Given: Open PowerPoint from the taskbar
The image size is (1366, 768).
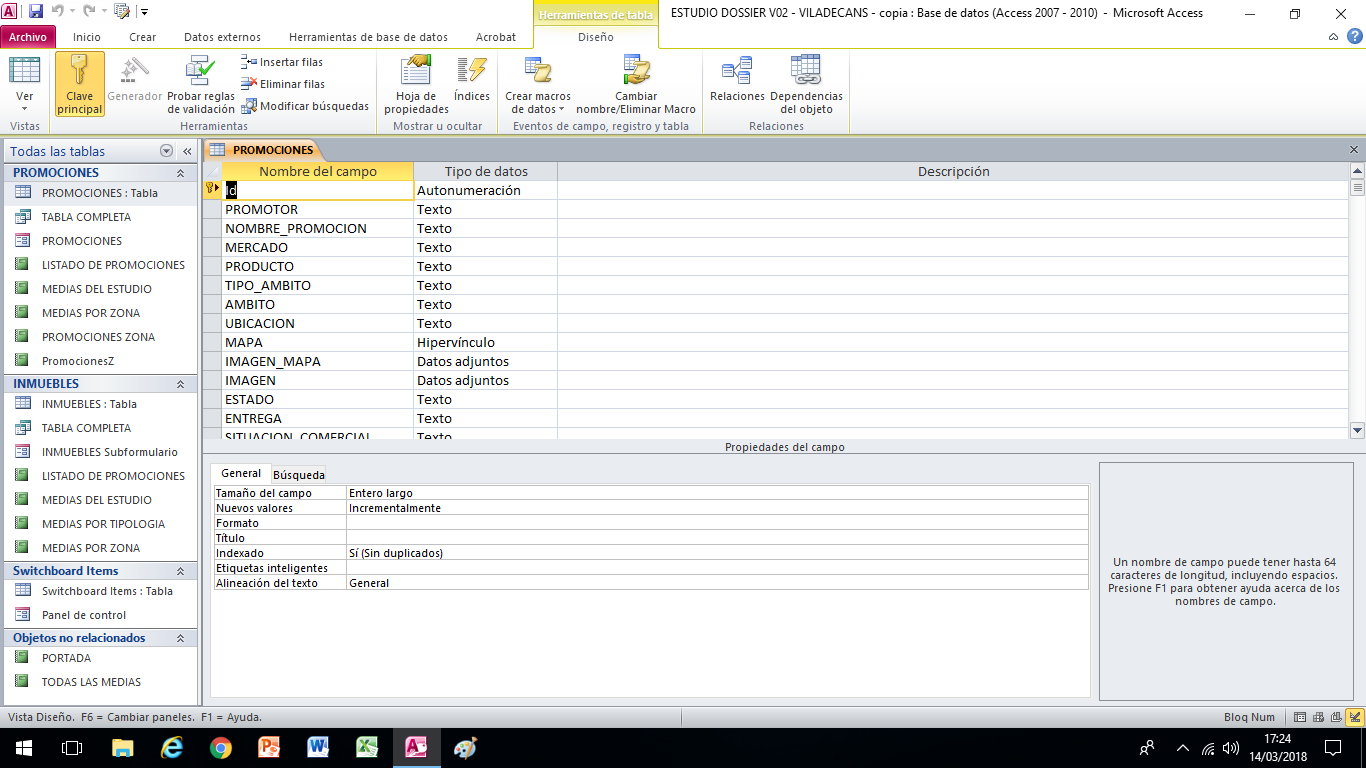Looking at the screenshot, I should pos(269,748).
